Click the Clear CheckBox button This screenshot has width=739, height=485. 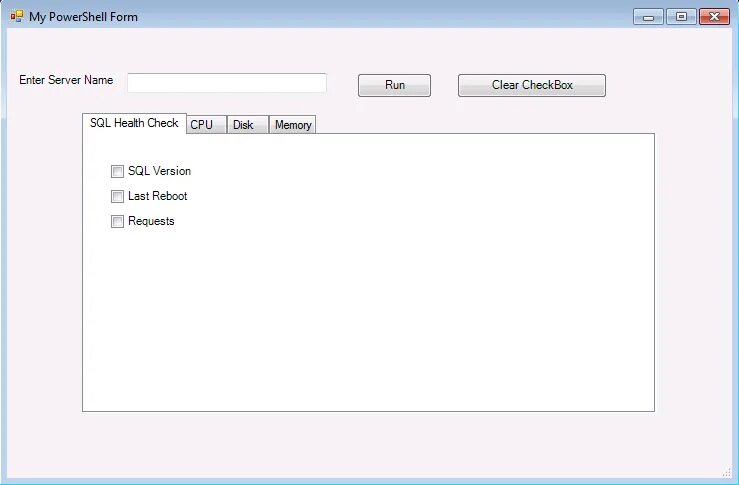[532, 85]
